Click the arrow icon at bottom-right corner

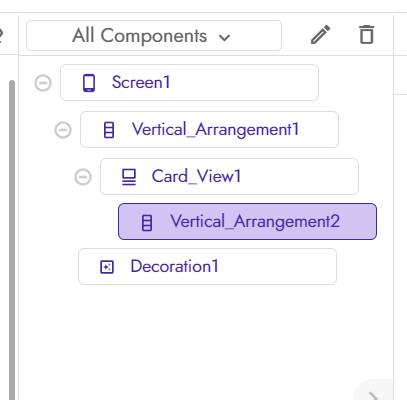(x=374, y=396)
